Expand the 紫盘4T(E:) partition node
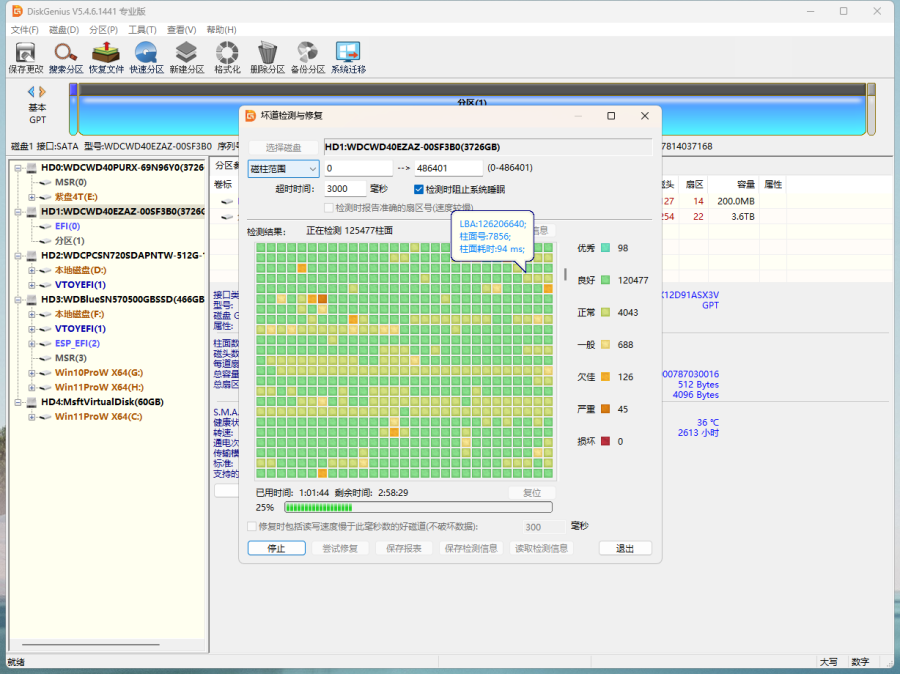 [32, 197]
